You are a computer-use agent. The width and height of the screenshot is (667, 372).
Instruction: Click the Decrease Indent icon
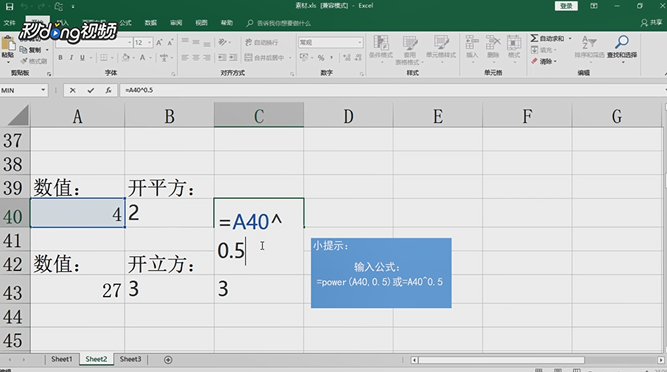pyautogui.click(x=222, y=57)
